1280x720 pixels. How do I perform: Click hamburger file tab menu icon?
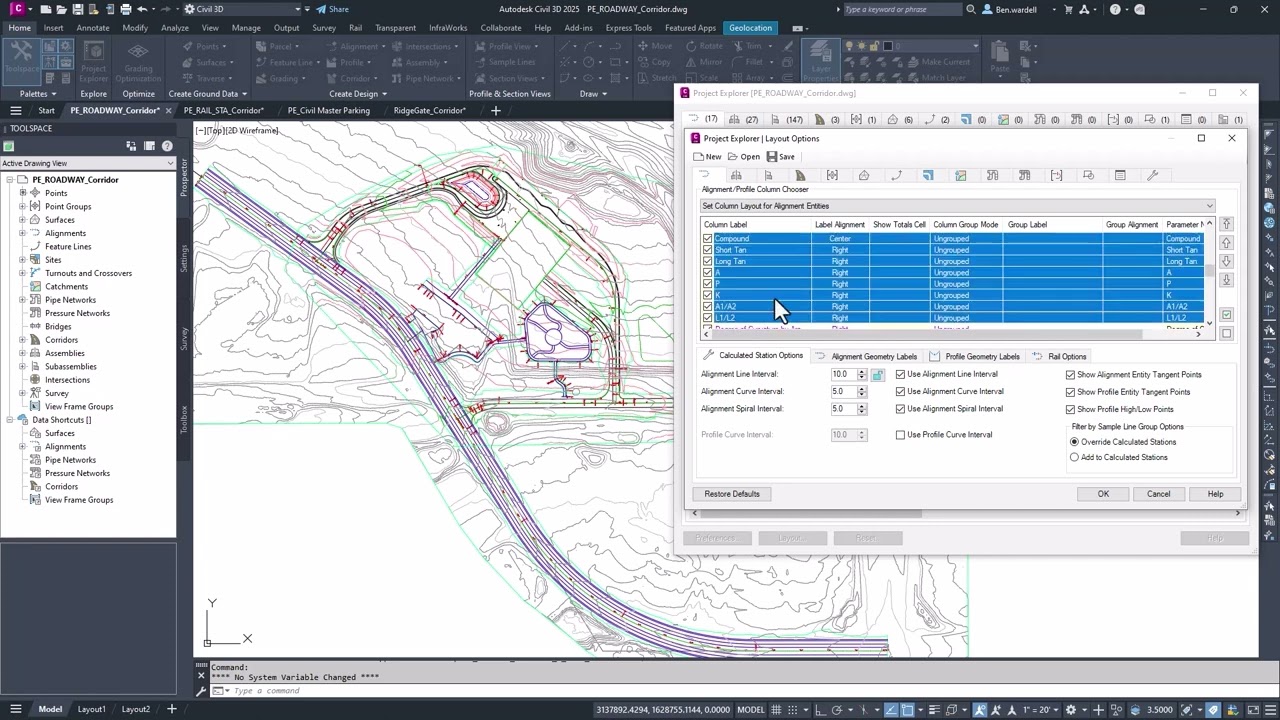point(15,111)
